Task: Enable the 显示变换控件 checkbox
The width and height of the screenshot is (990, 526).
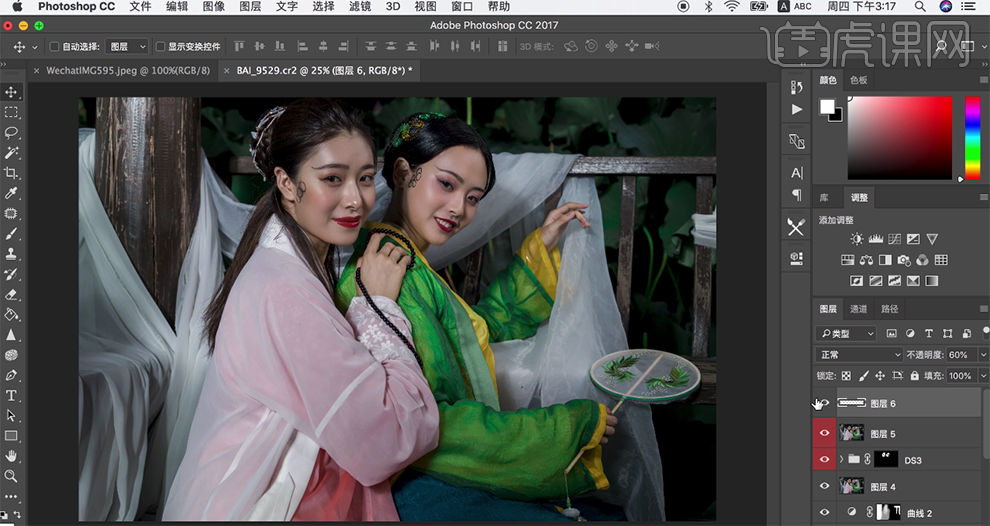Action: (x=160, y=47)
